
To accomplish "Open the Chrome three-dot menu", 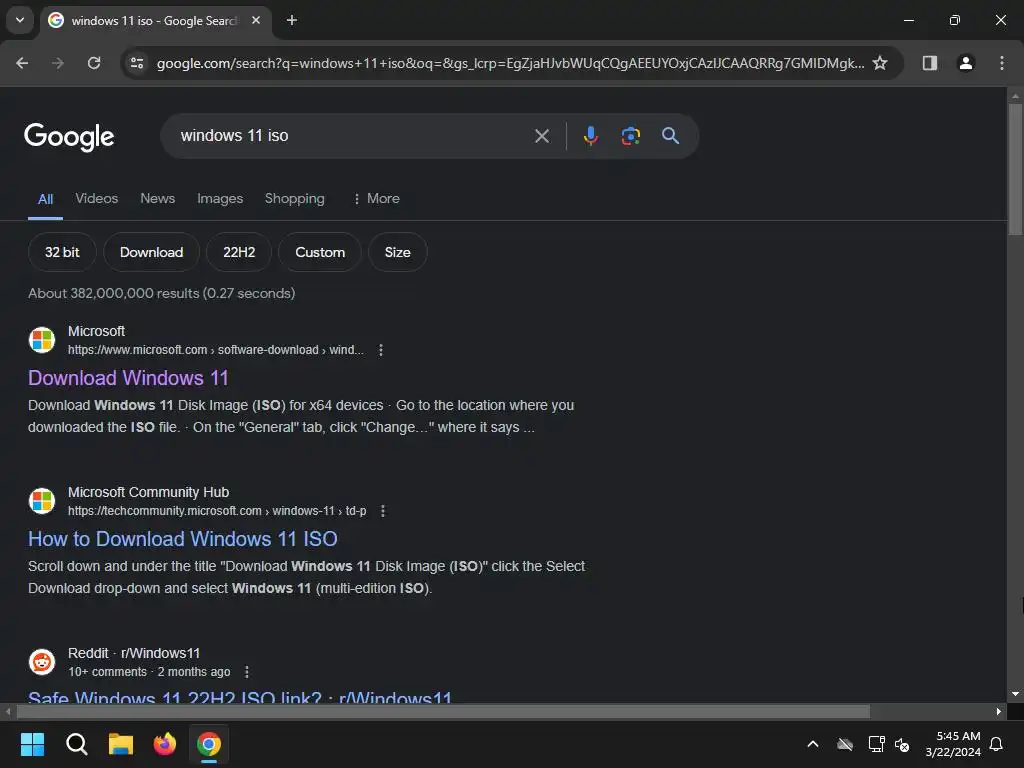I will tap(1002, 63).
